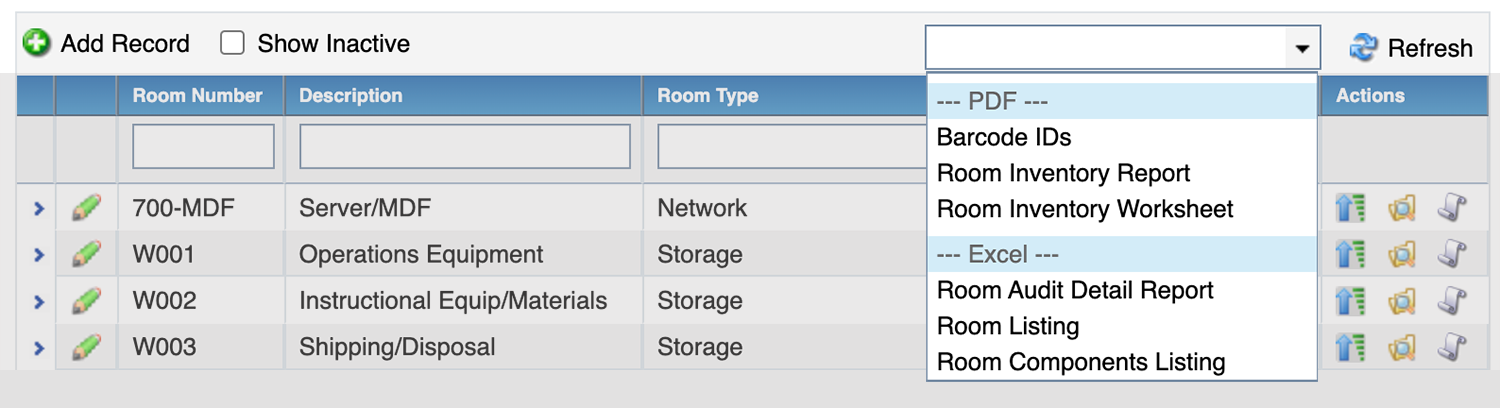The width and height of the screenshot is (1500, 408).
Task: Select Barcode IDs from the report list
Action: point(1004,137)
